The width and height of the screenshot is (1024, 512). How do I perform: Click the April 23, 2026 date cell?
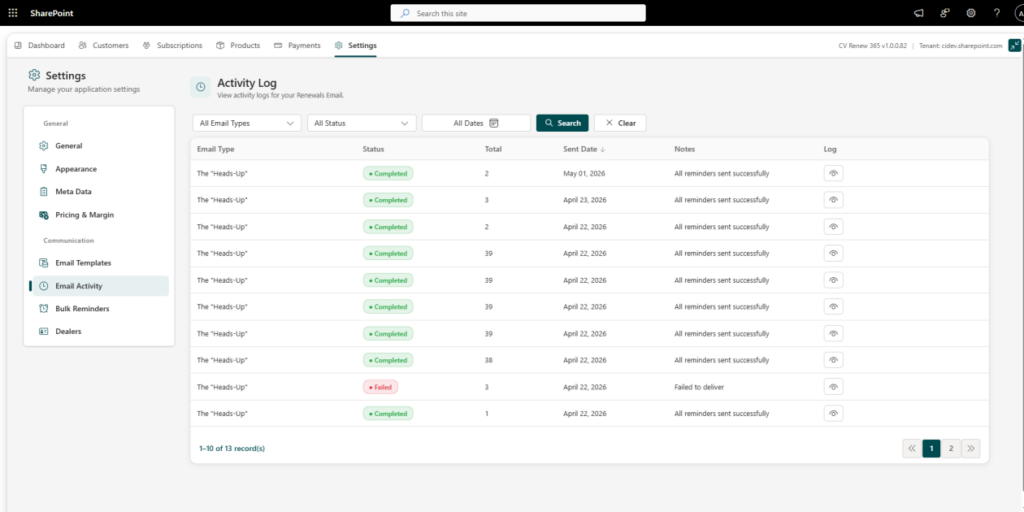click(584, 200)
